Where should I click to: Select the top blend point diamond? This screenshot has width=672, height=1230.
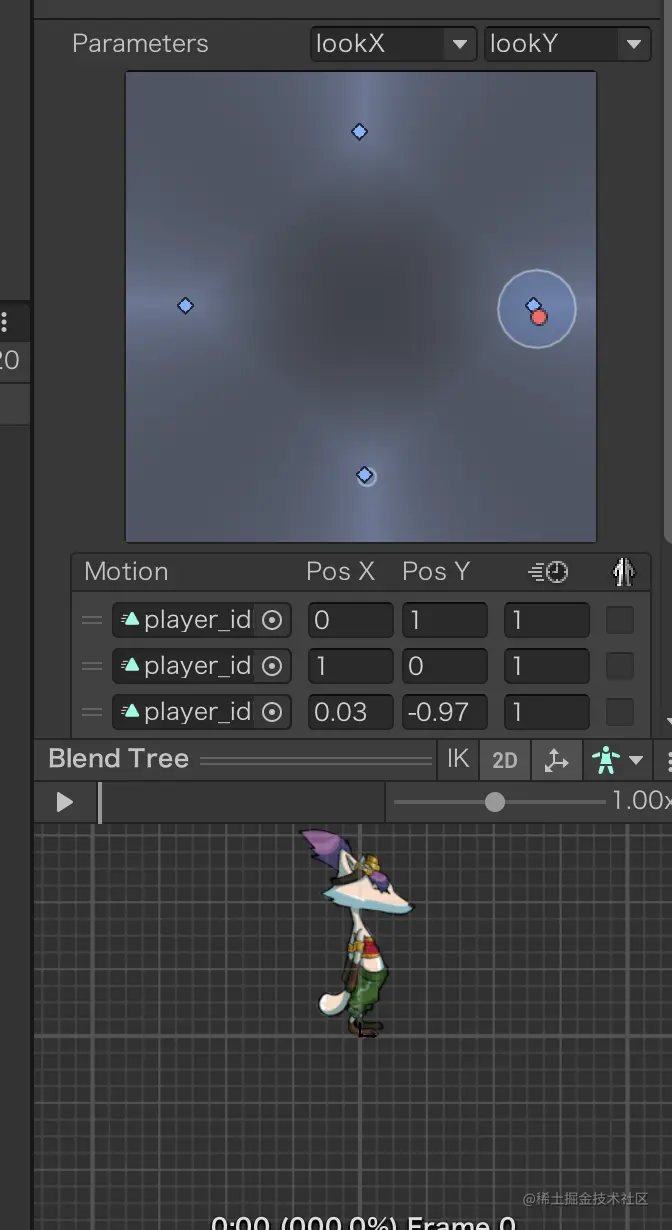click(360, 131)
